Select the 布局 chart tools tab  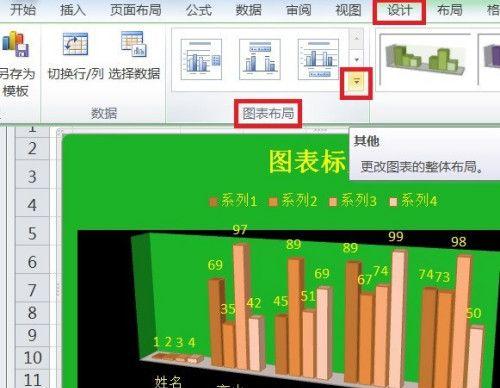pos(449,10)
